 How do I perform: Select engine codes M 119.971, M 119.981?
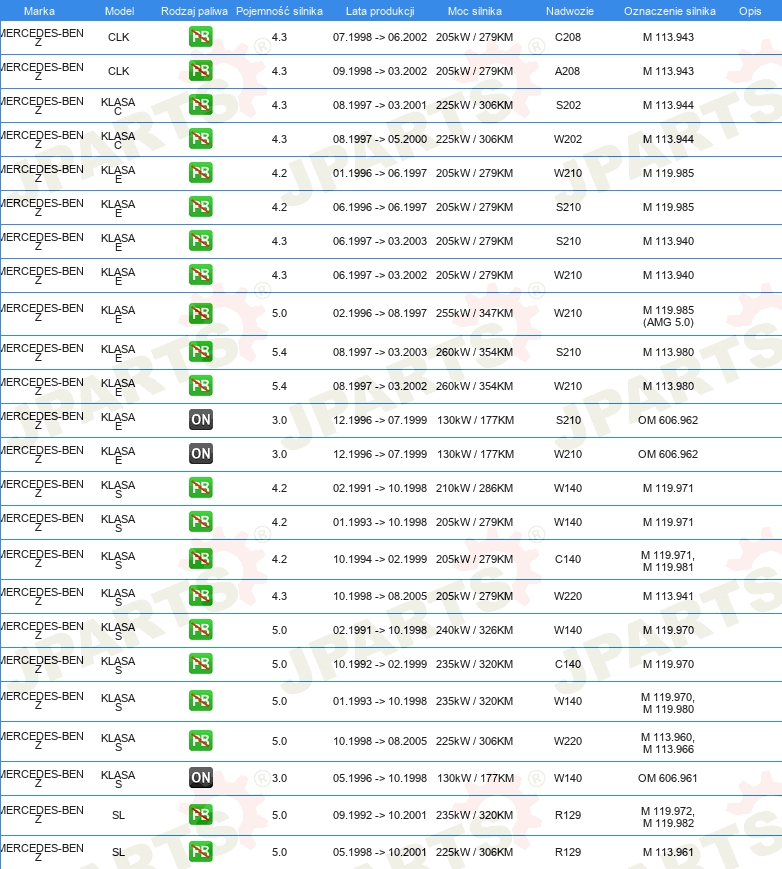point(668,561)
